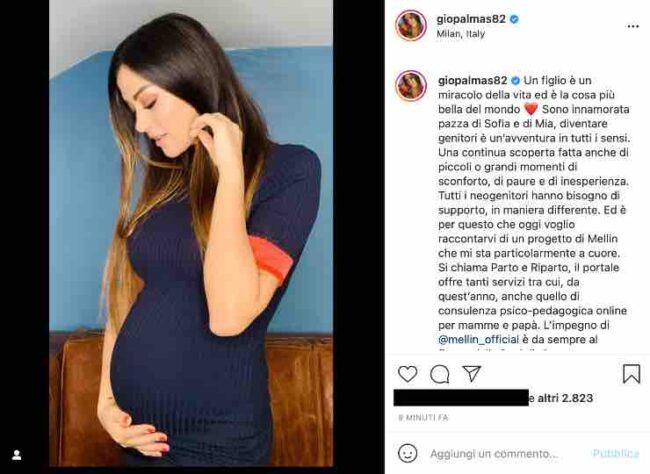Share post using paper plane icon
Image resolution: width=650 pixels, height=474 pixels.
click(x=471, y=374)
